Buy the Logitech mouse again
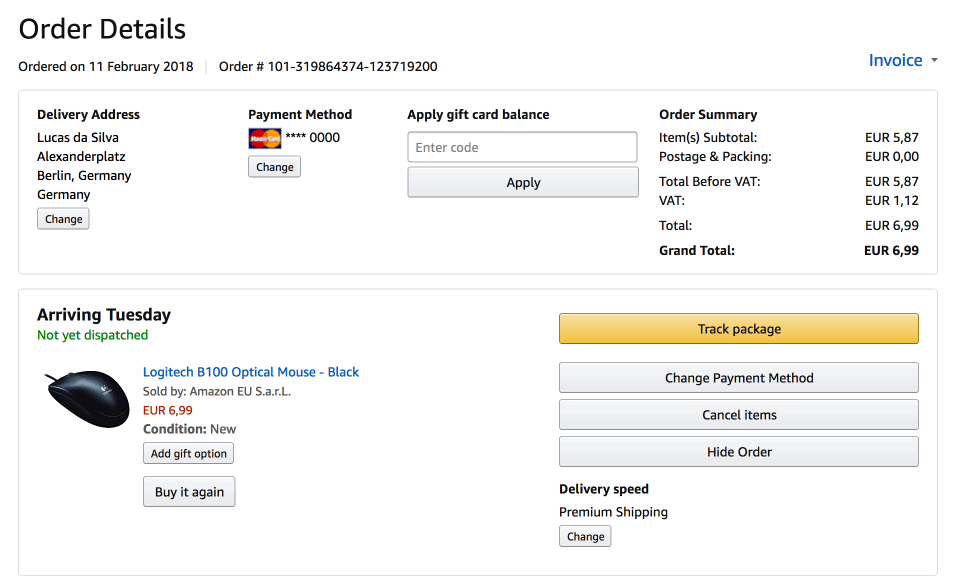The width and height of the screenshot is (959, 588). point(189,491)
